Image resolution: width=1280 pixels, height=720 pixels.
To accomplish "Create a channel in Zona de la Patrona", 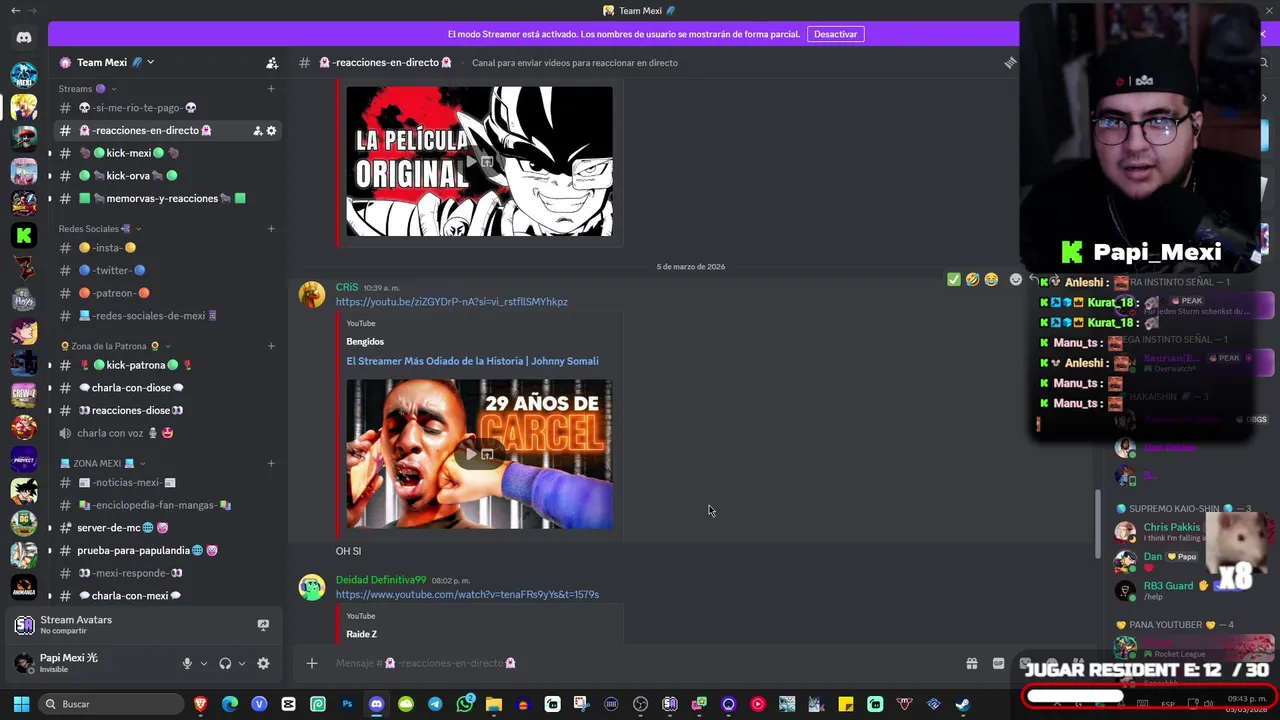I will pyautogui.click(x=271, y=346).
